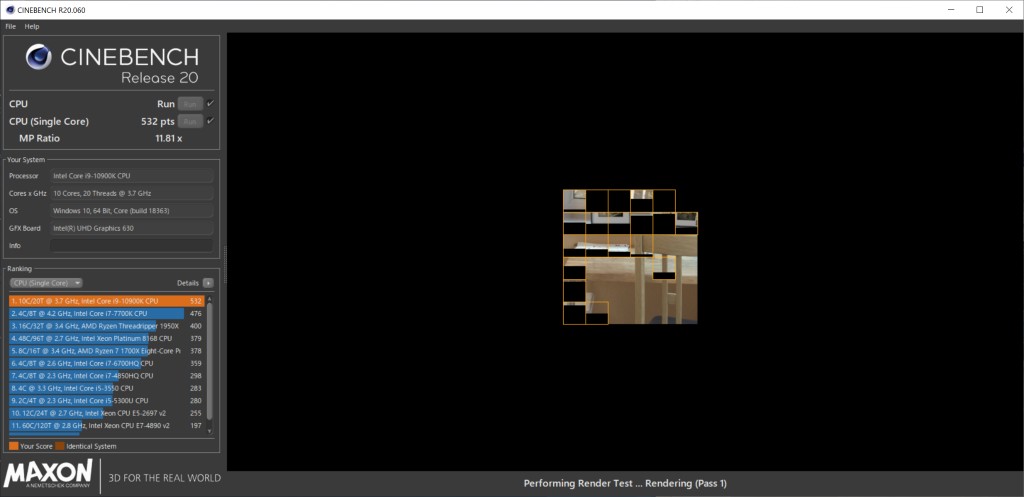Click the Performing Render Test status text
Viewport: 1024px width, 497px height.
625,483
